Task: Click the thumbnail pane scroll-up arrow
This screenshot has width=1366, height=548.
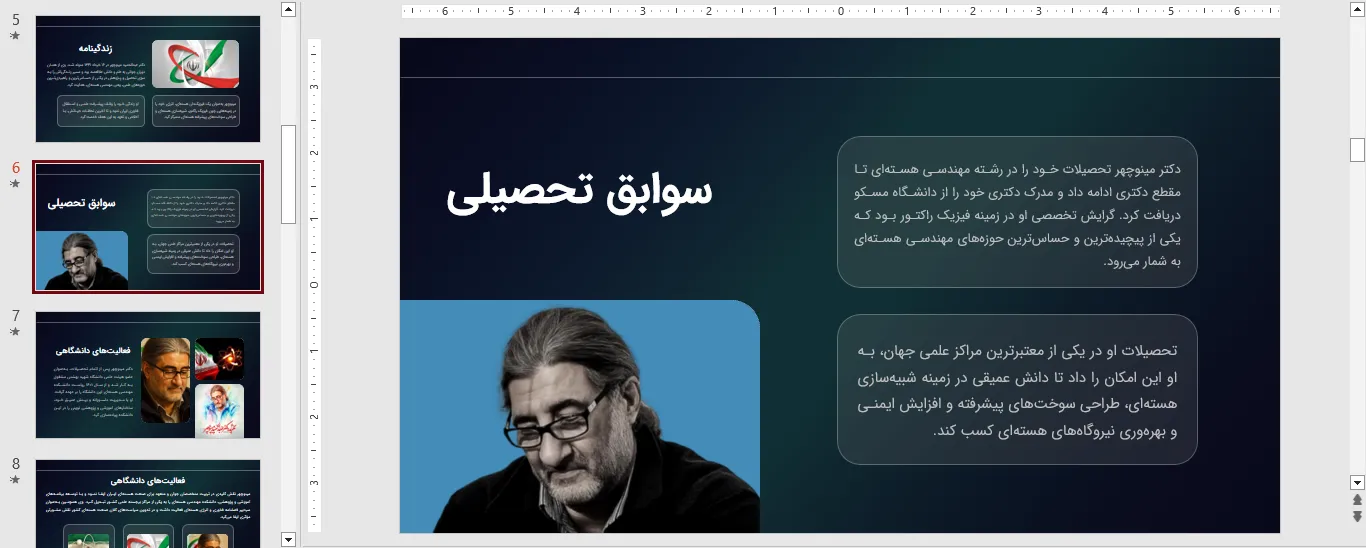Action: [x=289, y=9]
